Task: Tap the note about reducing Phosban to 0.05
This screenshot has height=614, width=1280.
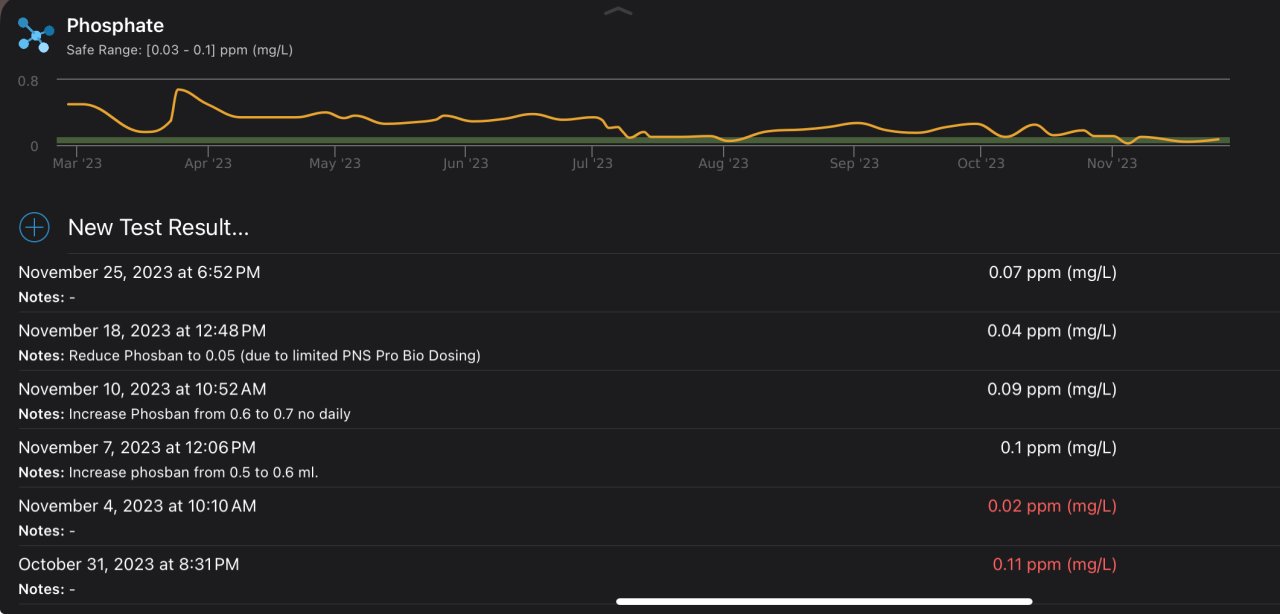Action: pos(274,356)
